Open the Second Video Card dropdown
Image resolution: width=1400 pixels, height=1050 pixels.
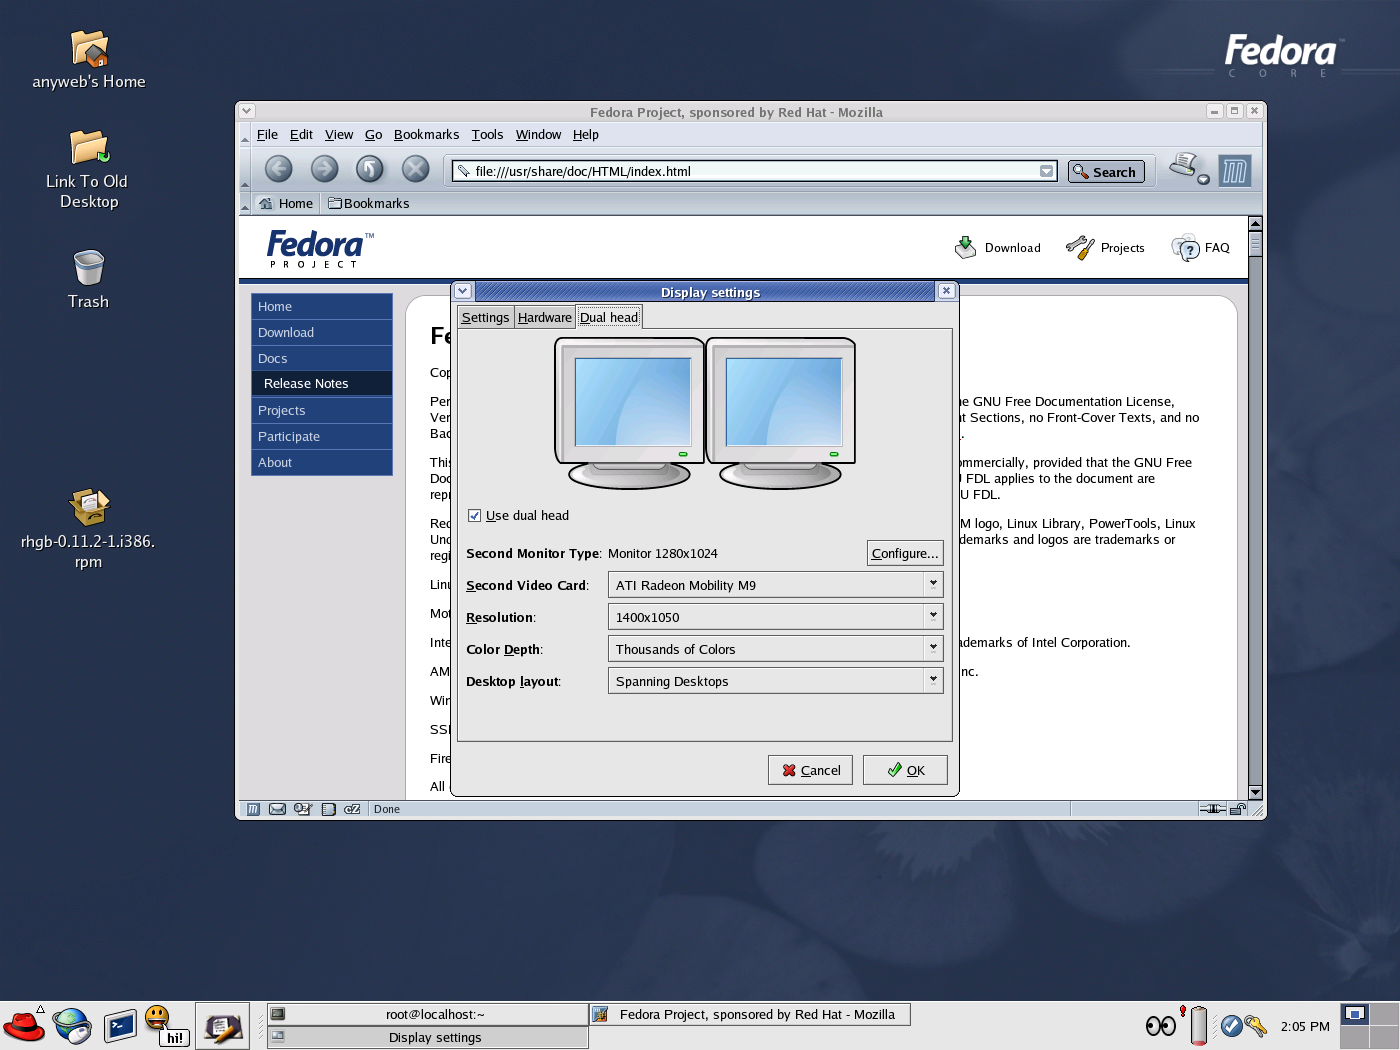click(775, 585)
